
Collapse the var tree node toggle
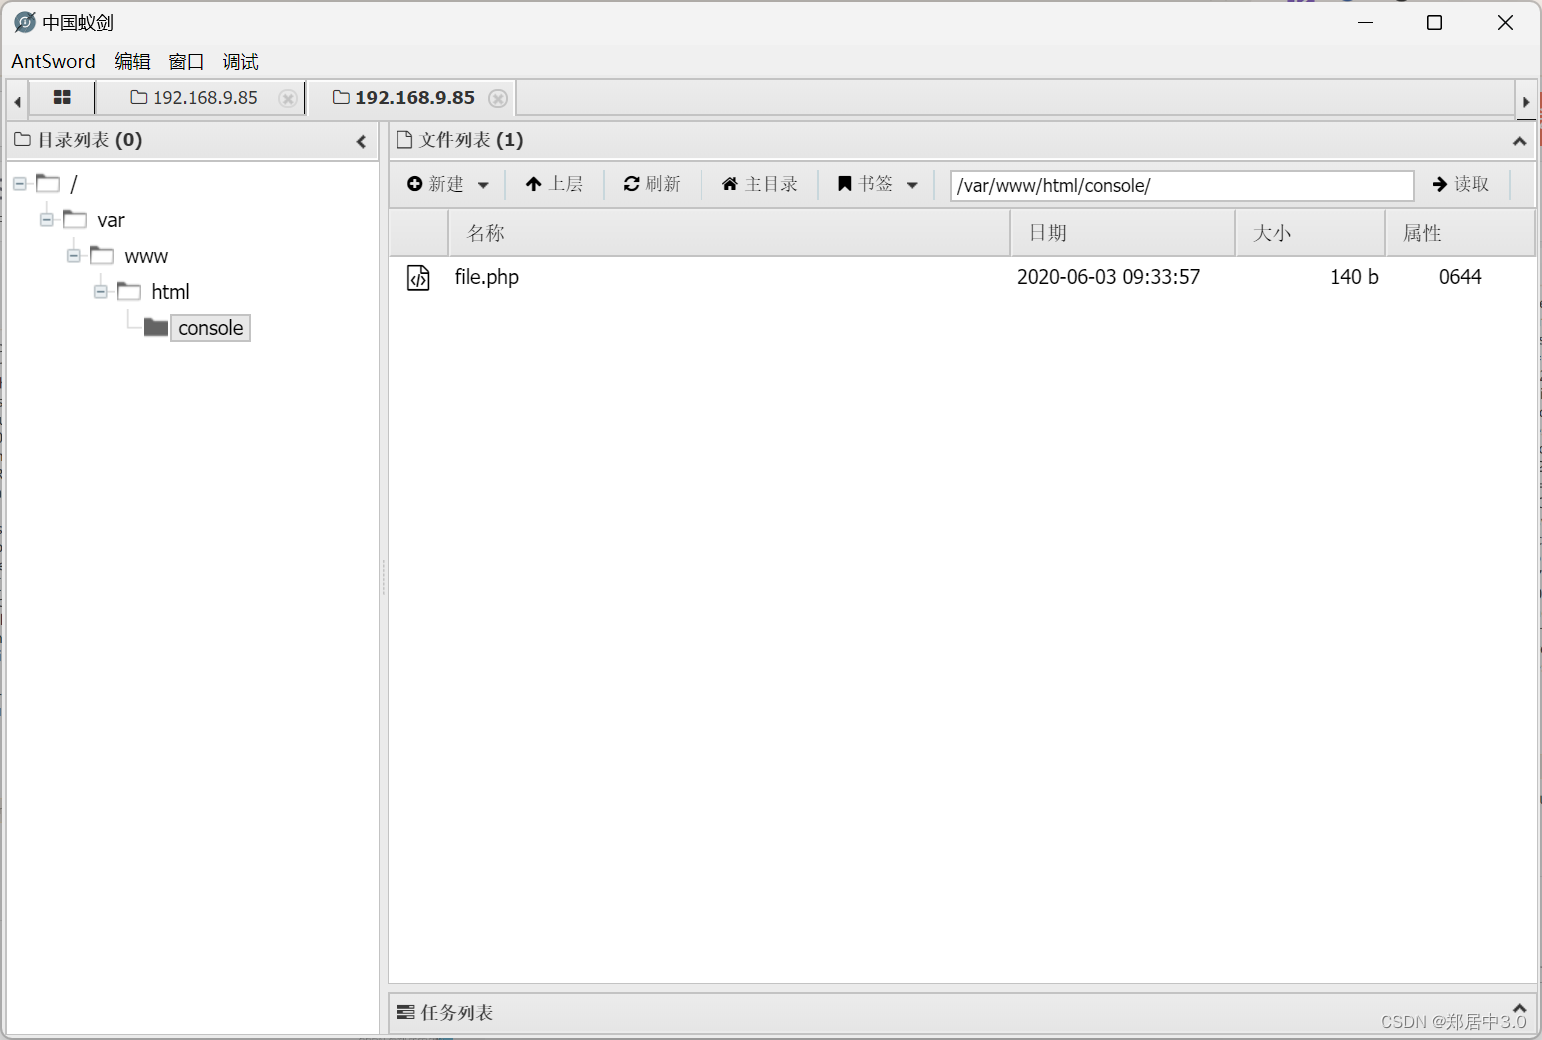(46, 220)
